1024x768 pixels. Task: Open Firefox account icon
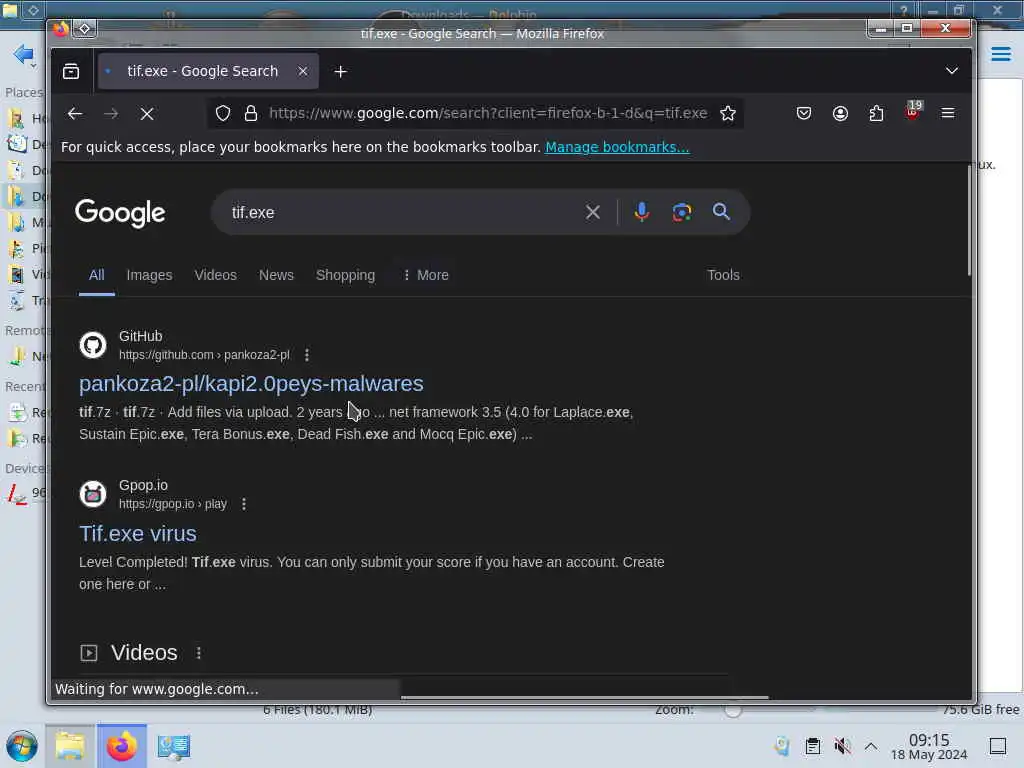coord(840,114)
